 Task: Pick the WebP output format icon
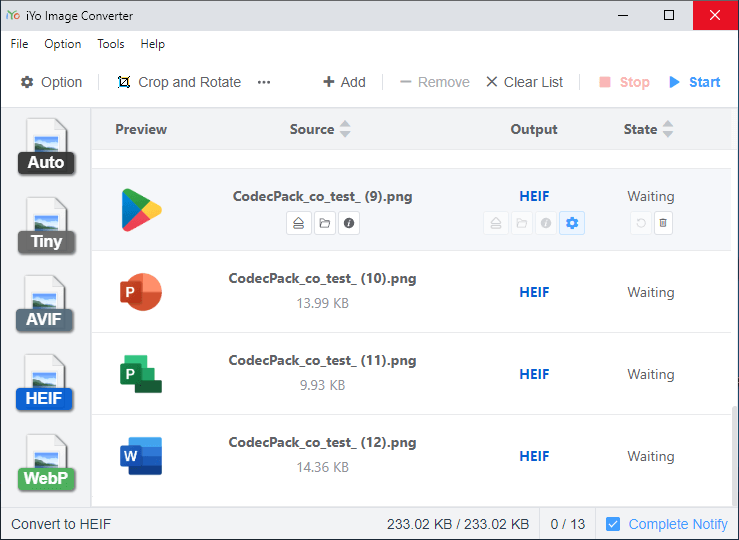pos(45,462)
